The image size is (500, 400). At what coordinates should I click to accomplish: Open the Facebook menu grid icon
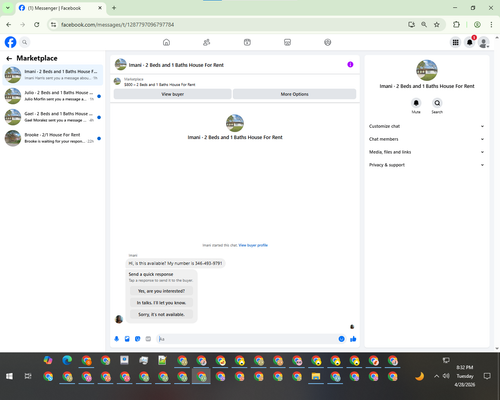[x=455, y=42]
